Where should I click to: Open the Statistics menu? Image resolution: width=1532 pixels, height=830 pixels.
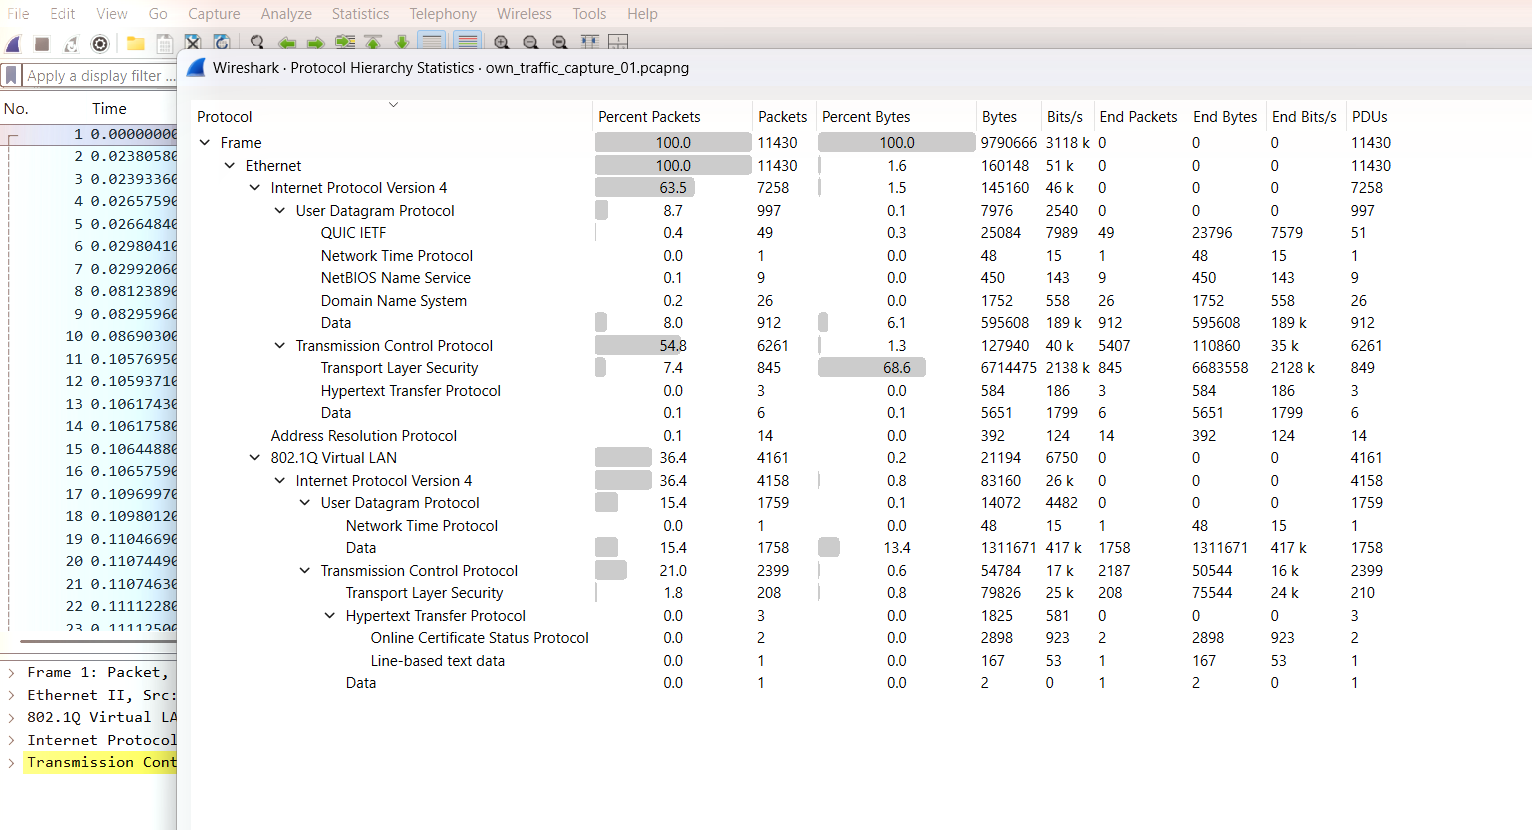point(360,14)
